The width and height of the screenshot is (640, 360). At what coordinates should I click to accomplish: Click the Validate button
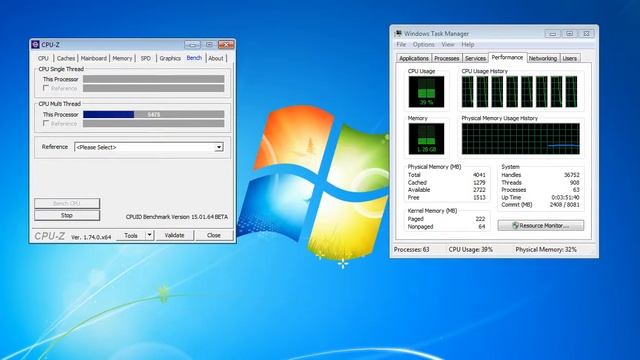coord(174,236)
